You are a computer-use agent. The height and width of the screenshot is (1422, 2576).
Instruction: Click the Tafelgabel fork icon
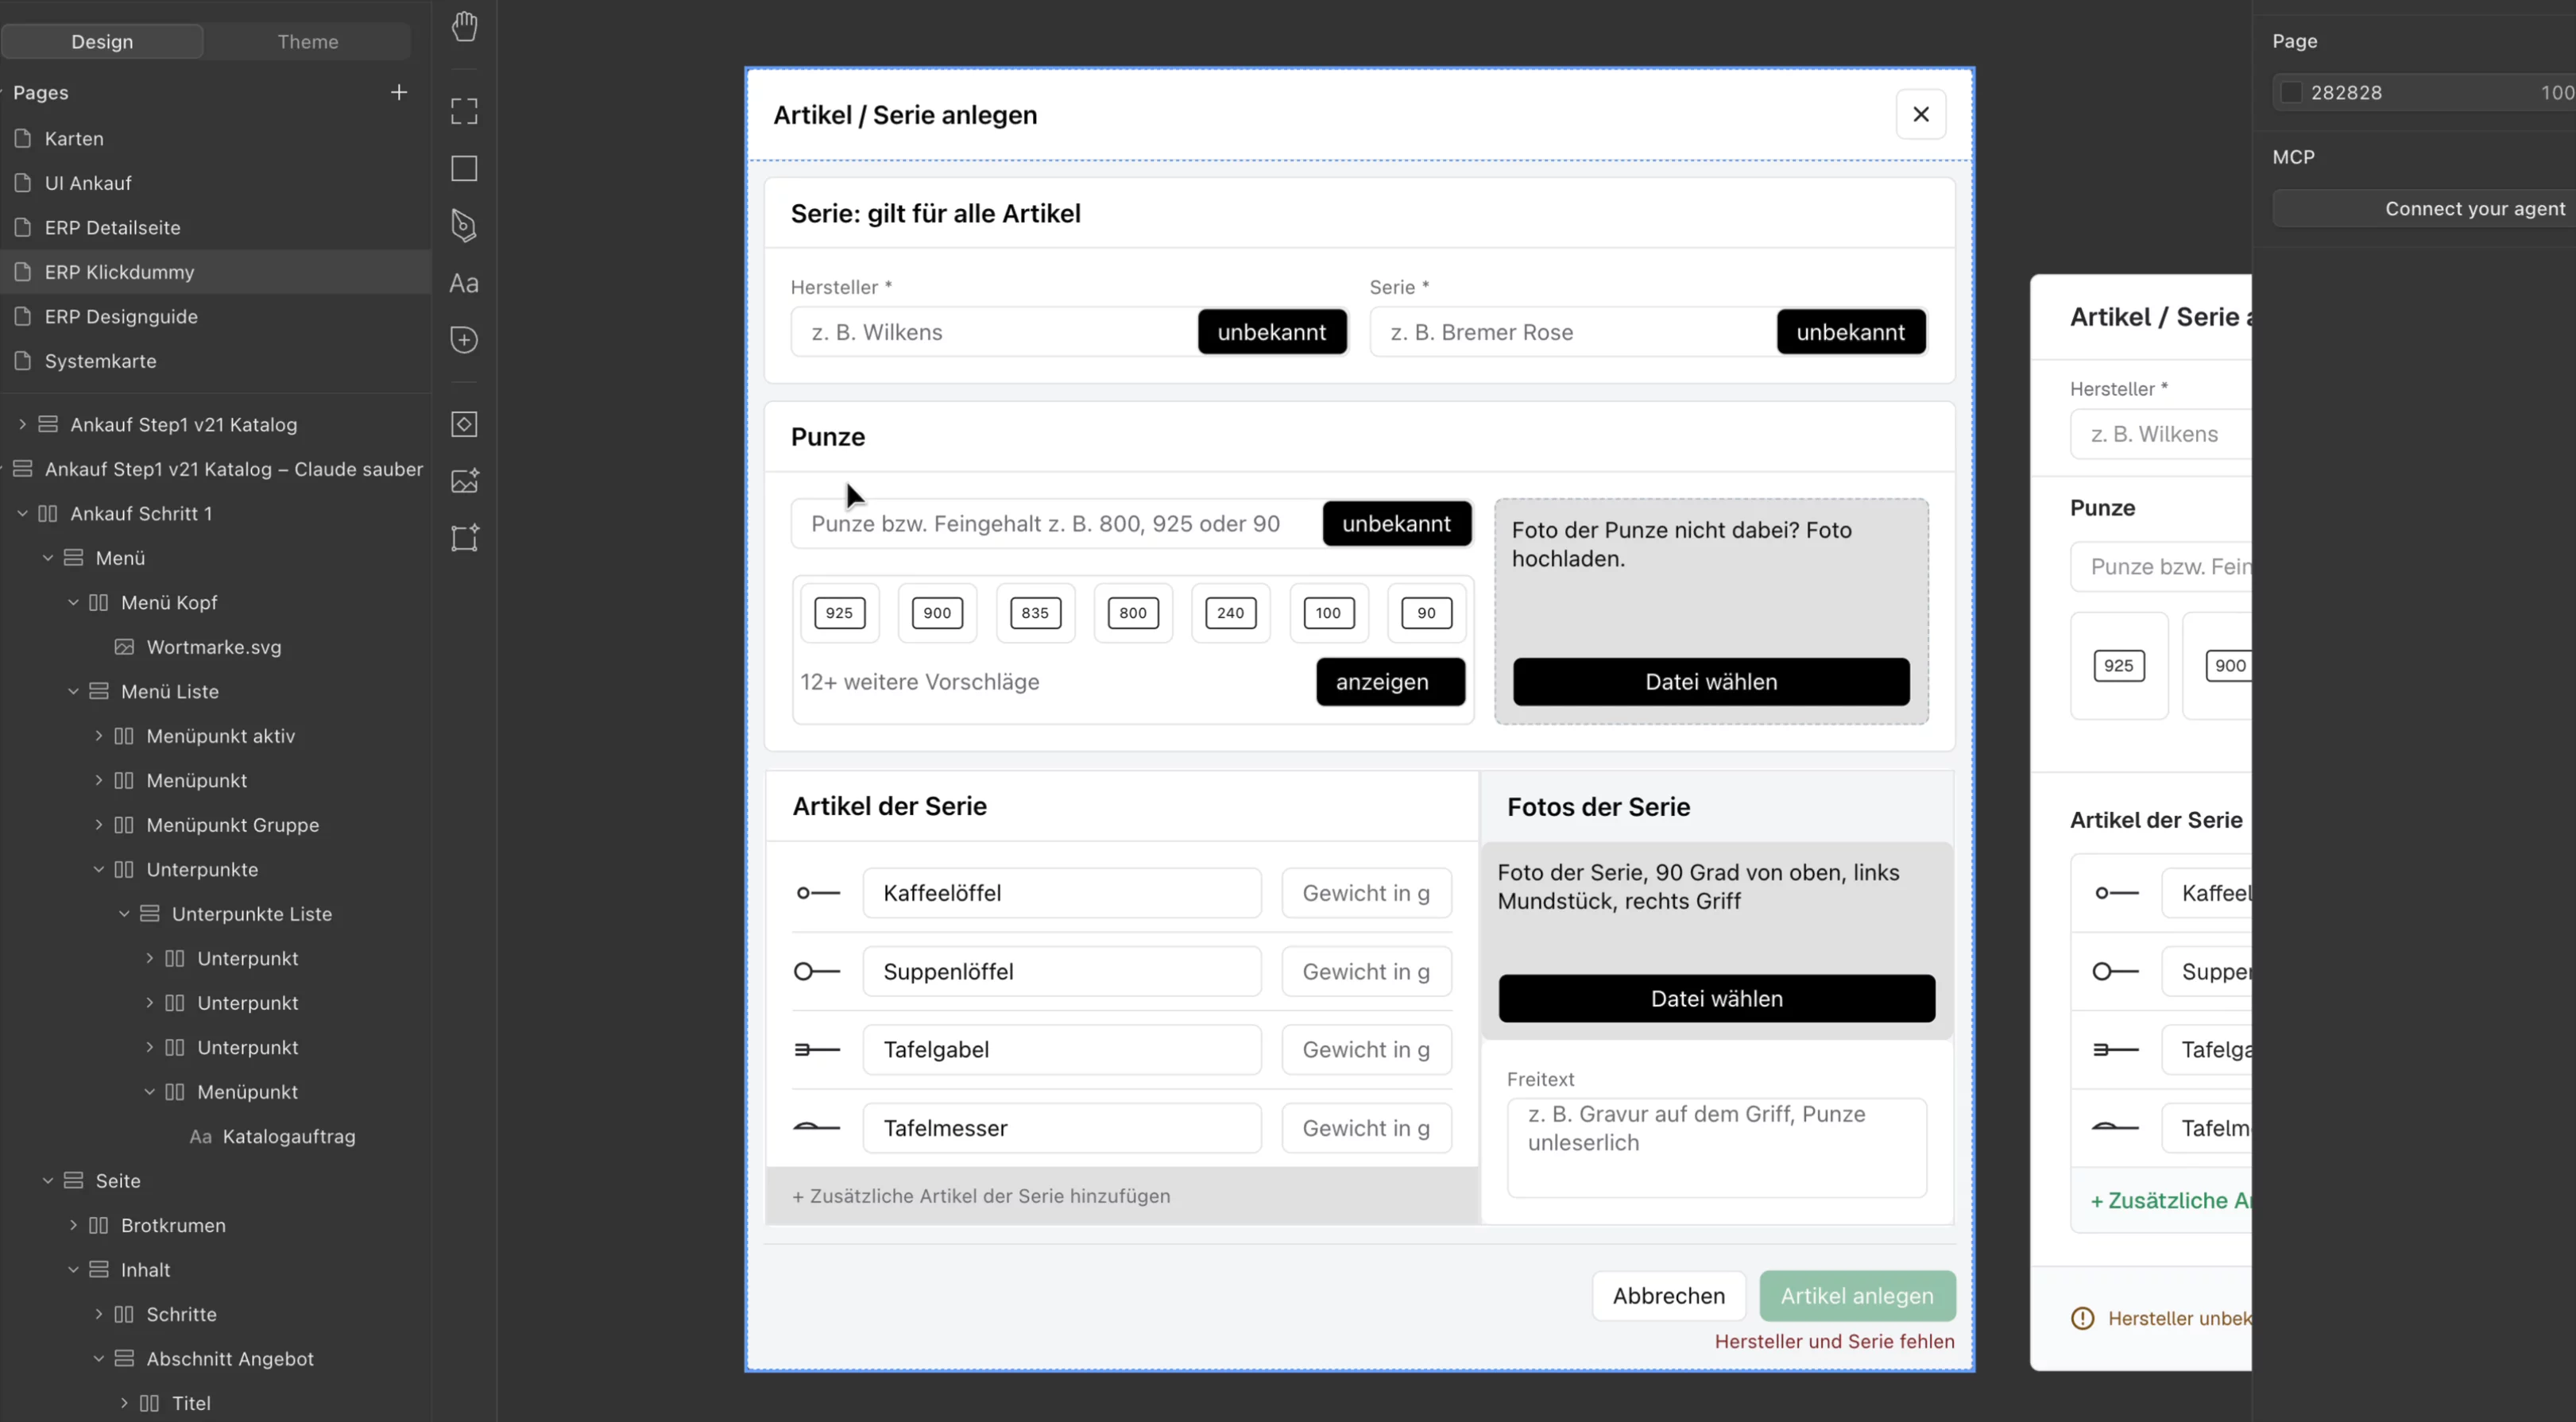pos(818,1050)
